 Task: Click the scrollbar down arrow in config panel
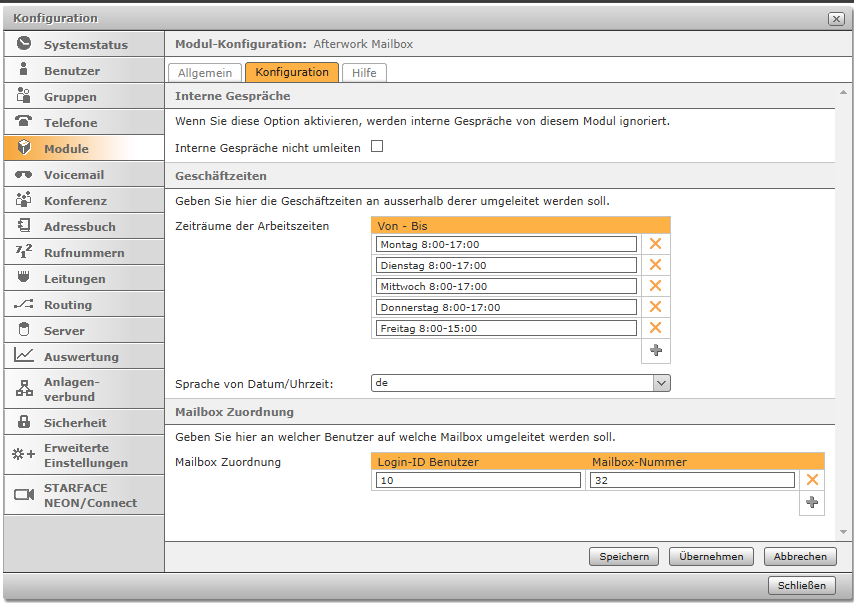843,532
